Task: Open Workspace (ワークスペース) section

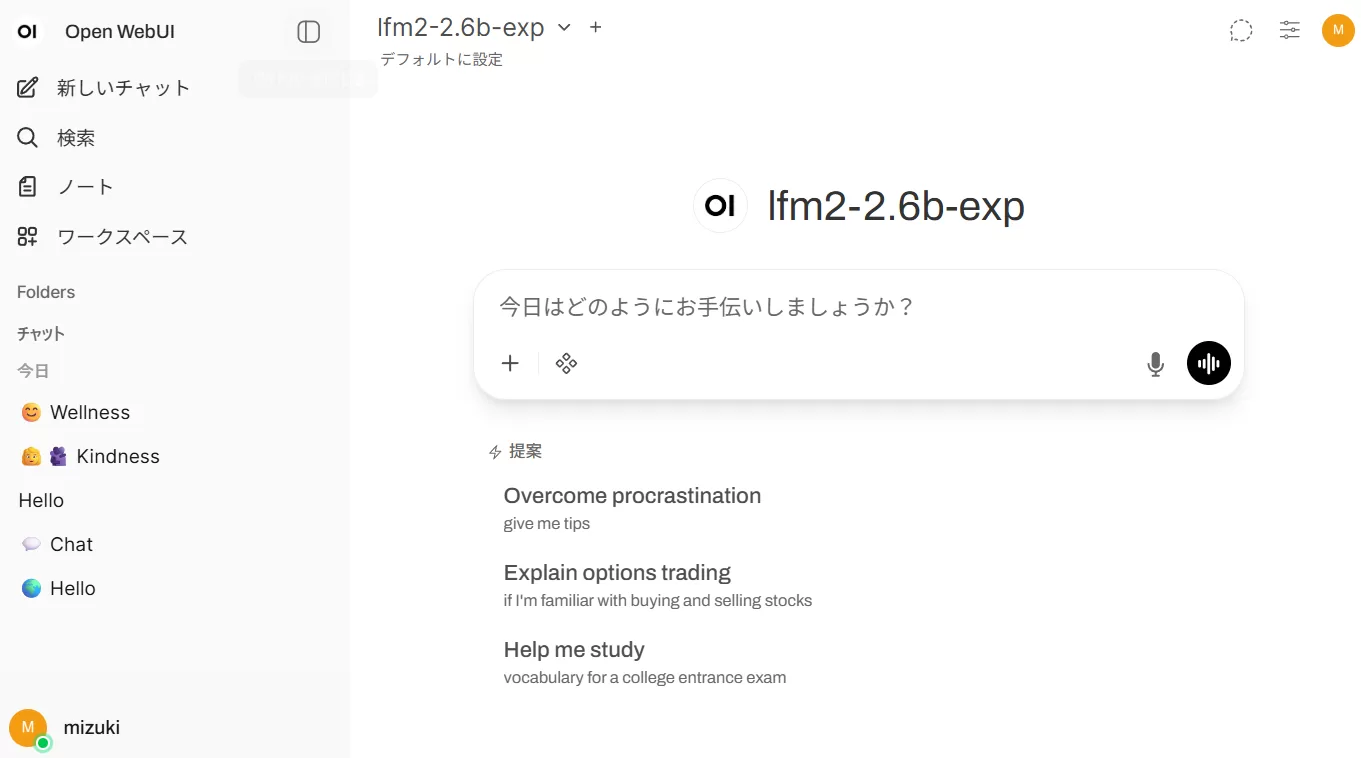Action: pyautogui.click(x=122, y=237)
